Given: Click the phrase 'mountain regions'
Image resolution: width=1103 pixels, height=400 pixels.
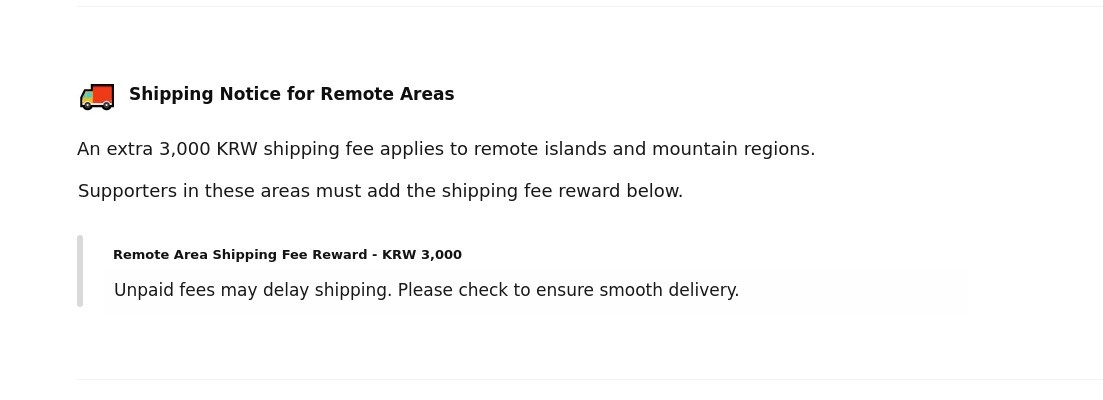Looking at the screenshot, I should [x=733, y=149].
